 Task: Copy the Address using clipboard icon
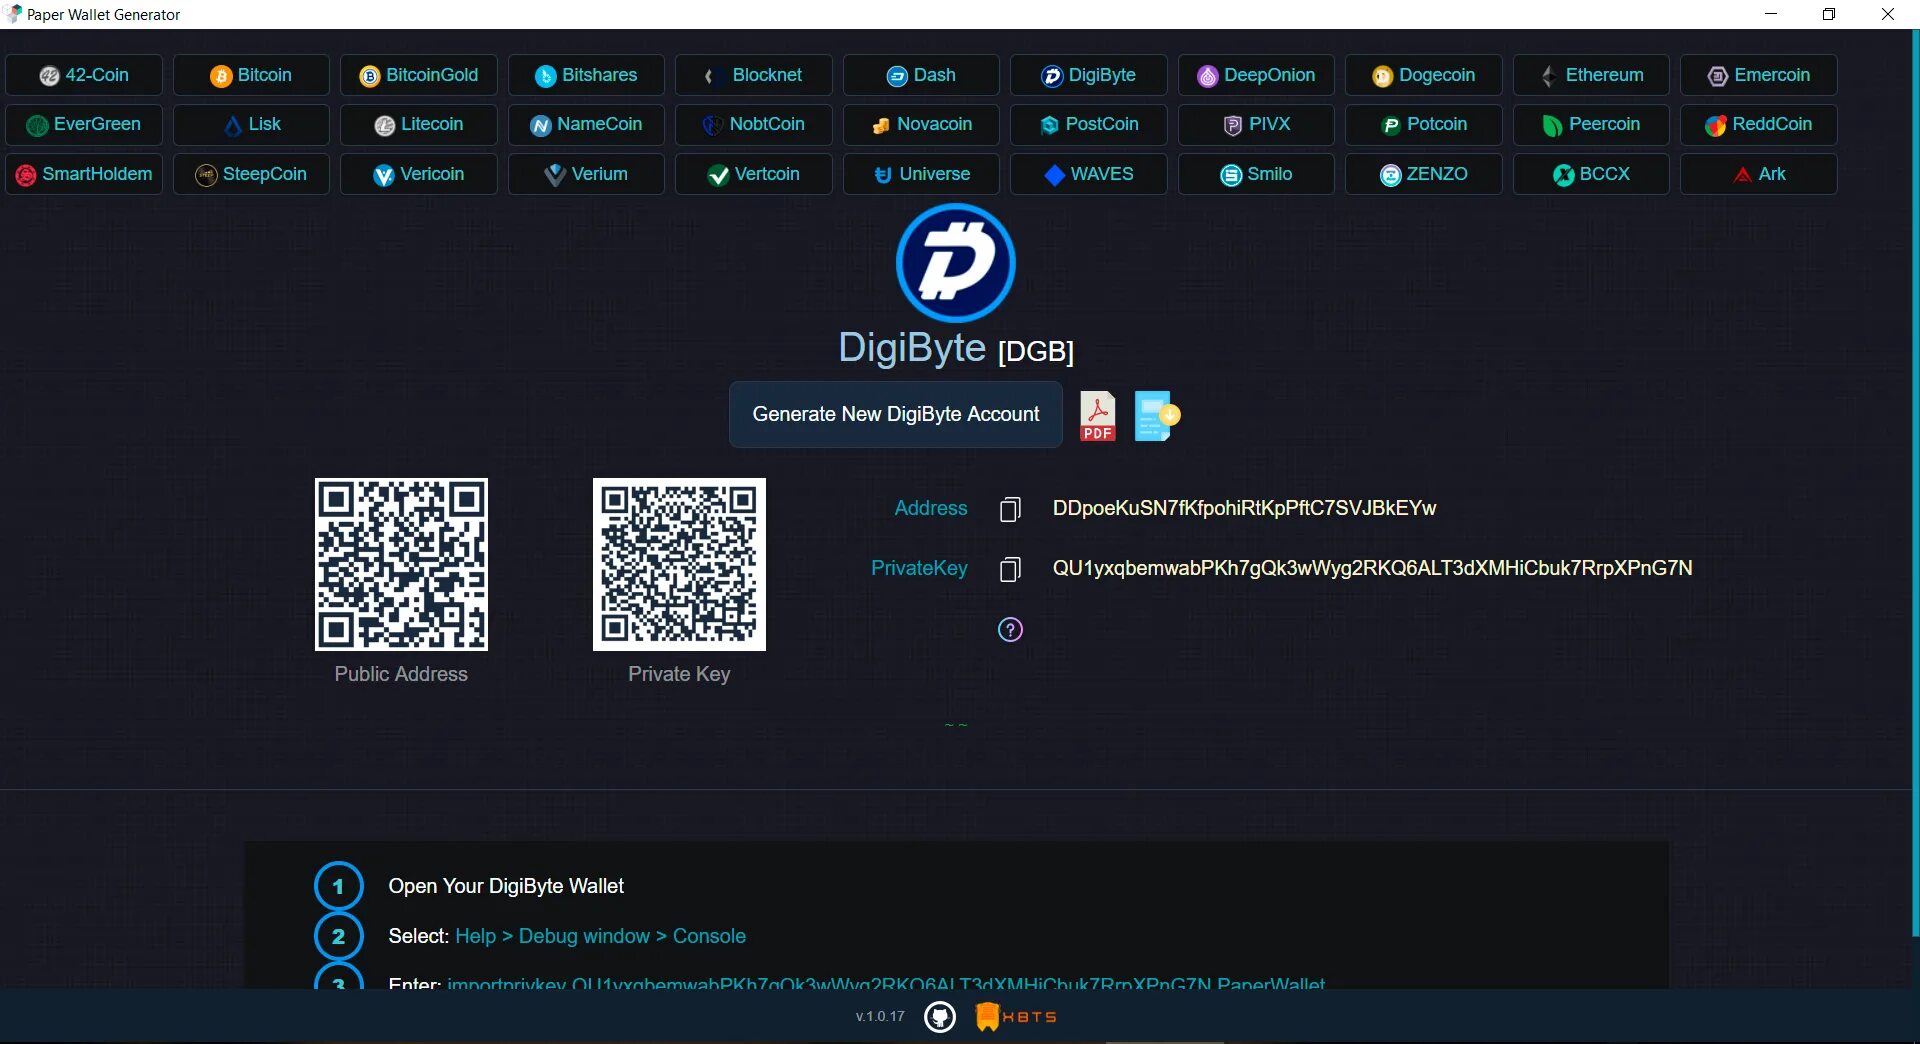pos(1010,509)
